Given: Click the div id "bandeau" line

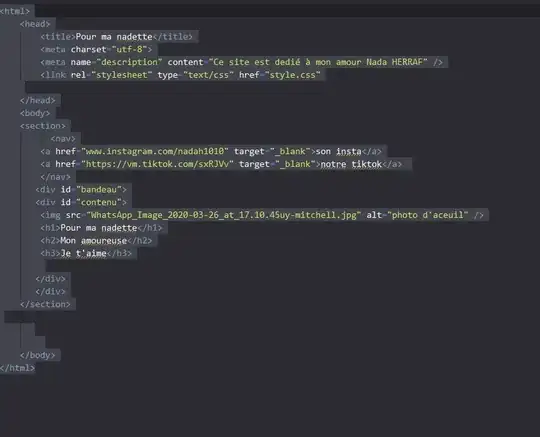Looking at the screenshot, I should tap(81, 190).
